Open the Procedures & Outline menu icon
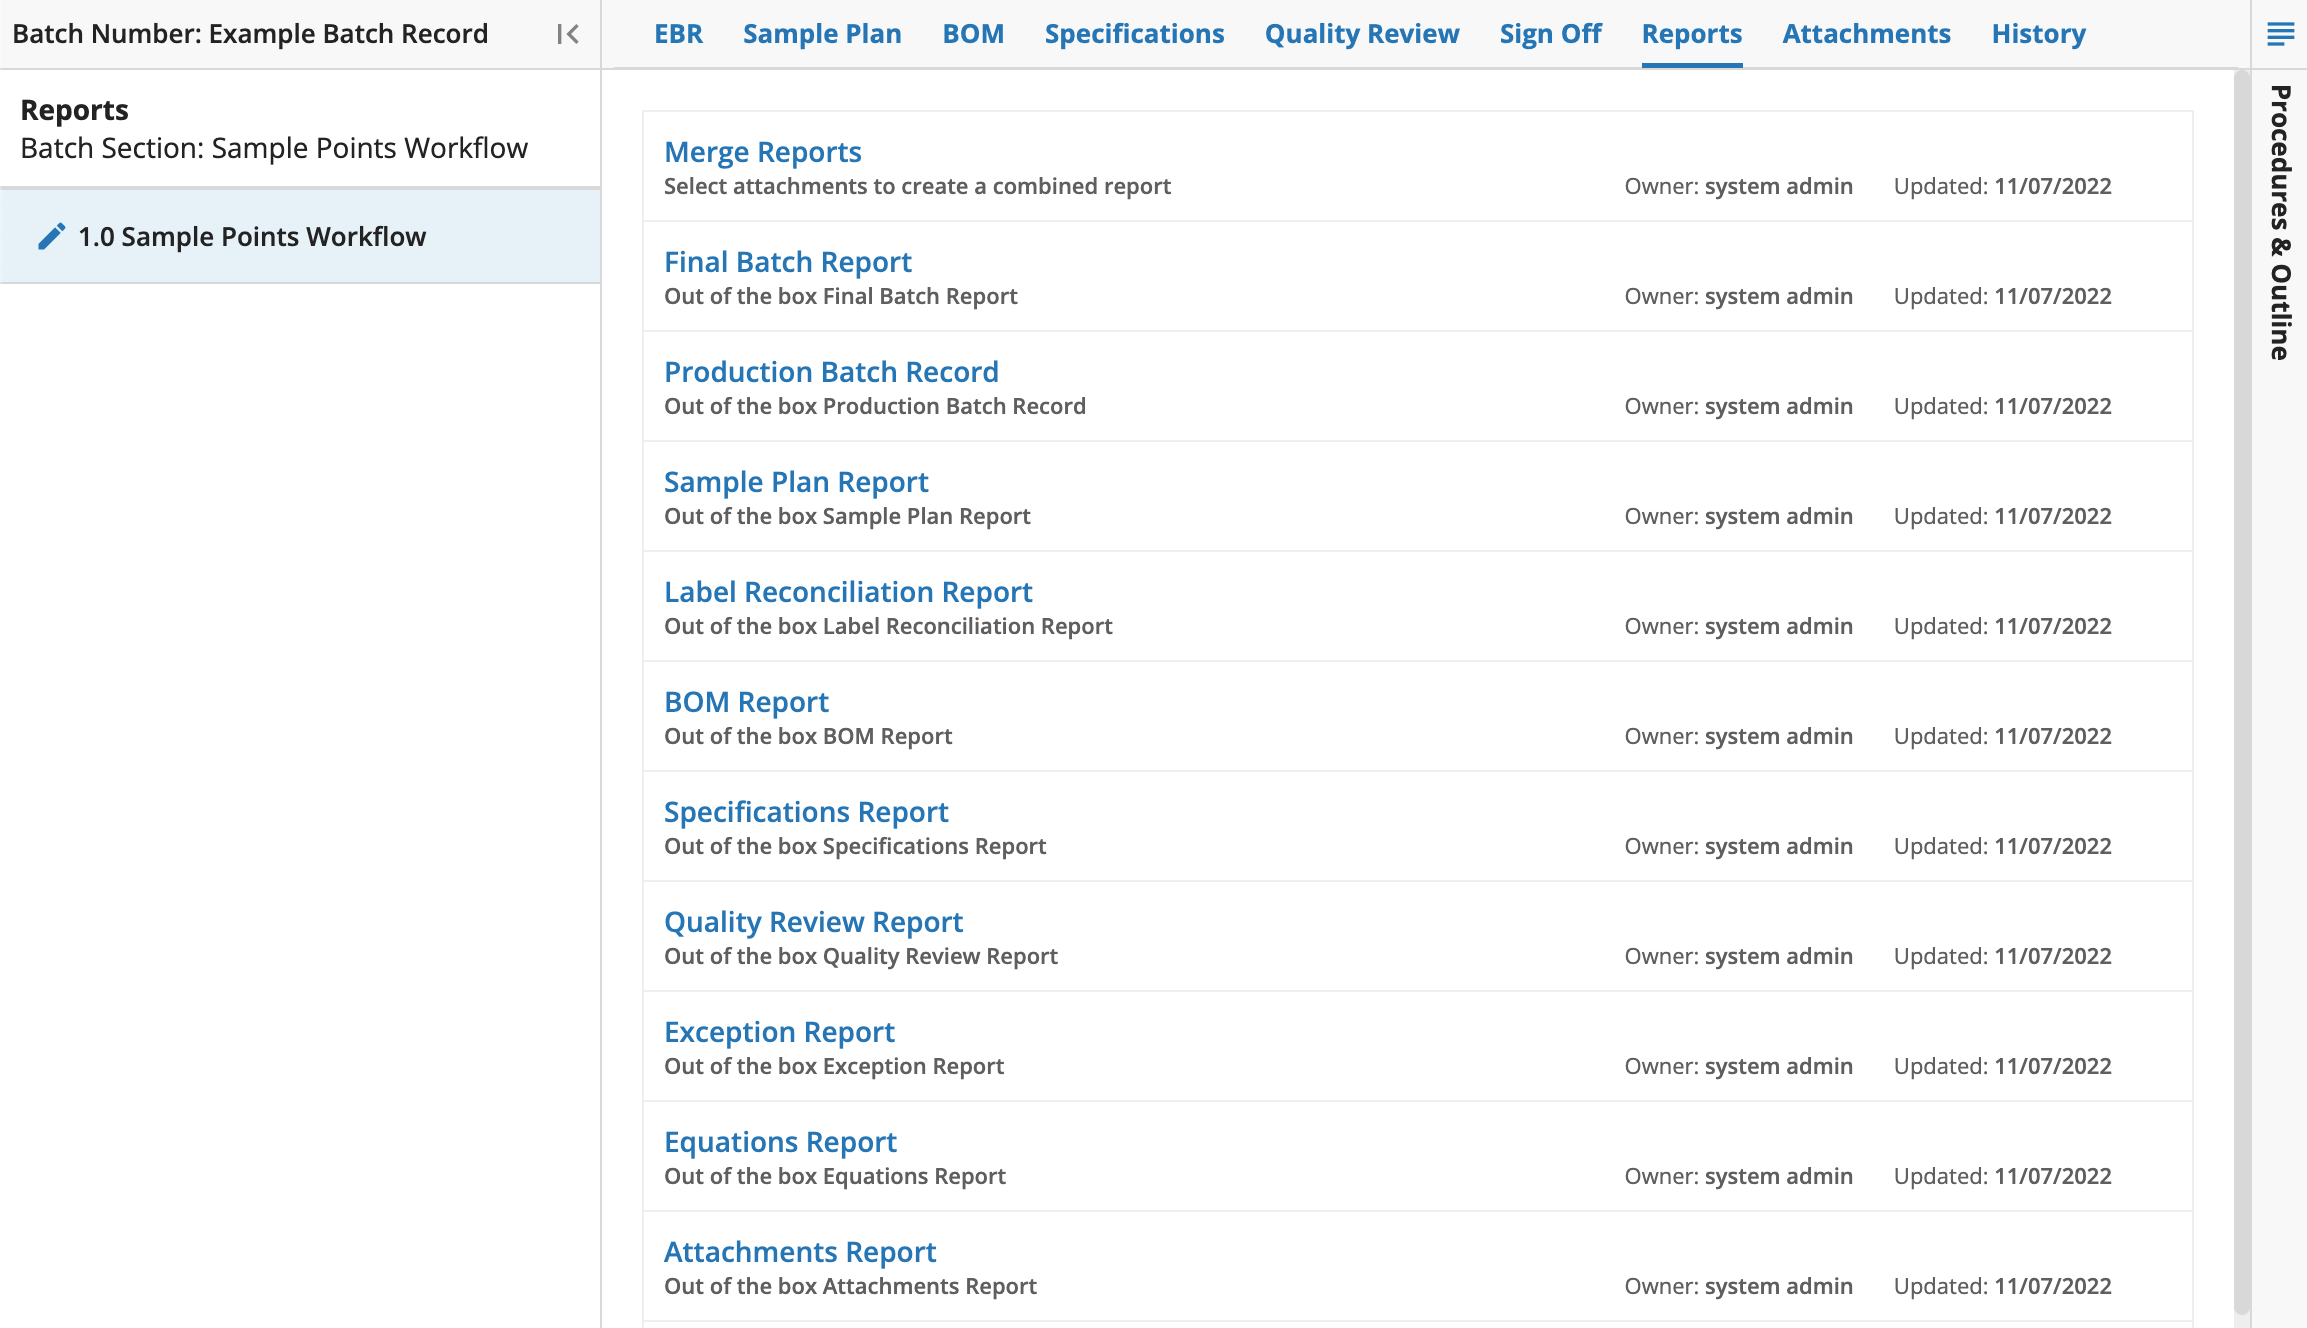 tap(2280, 34)
